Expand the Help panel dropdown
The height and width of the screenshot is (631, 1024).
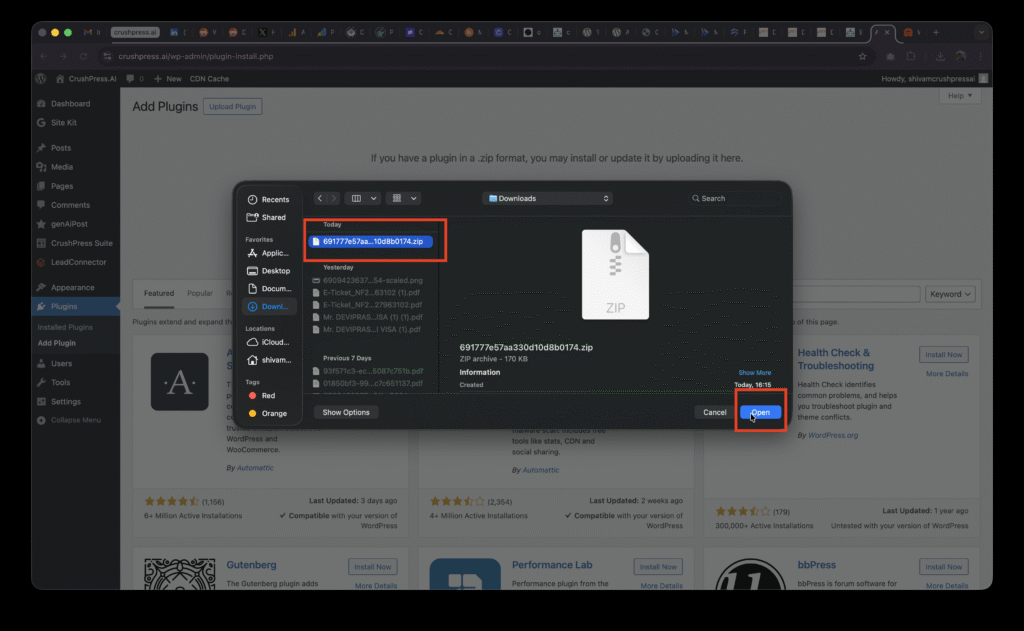pos(960,95)
